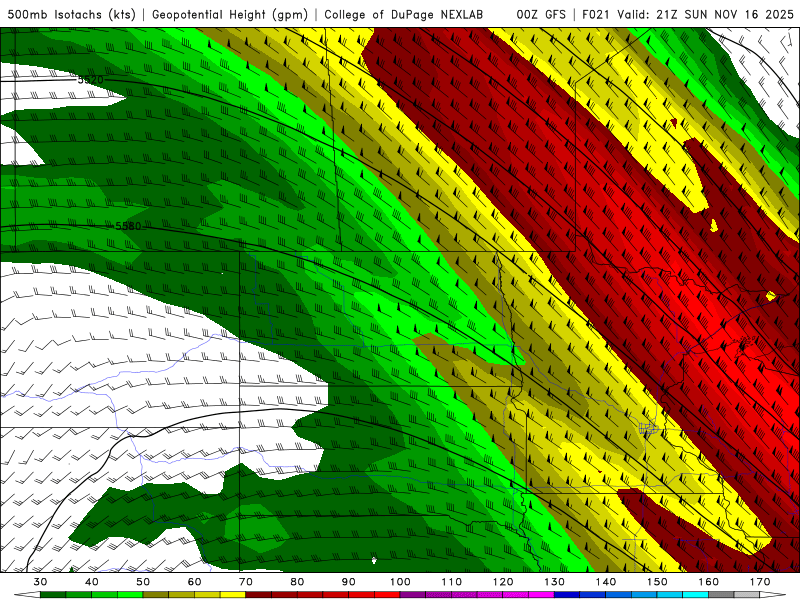Click the 160 label on the color scale

pos(709,582)
